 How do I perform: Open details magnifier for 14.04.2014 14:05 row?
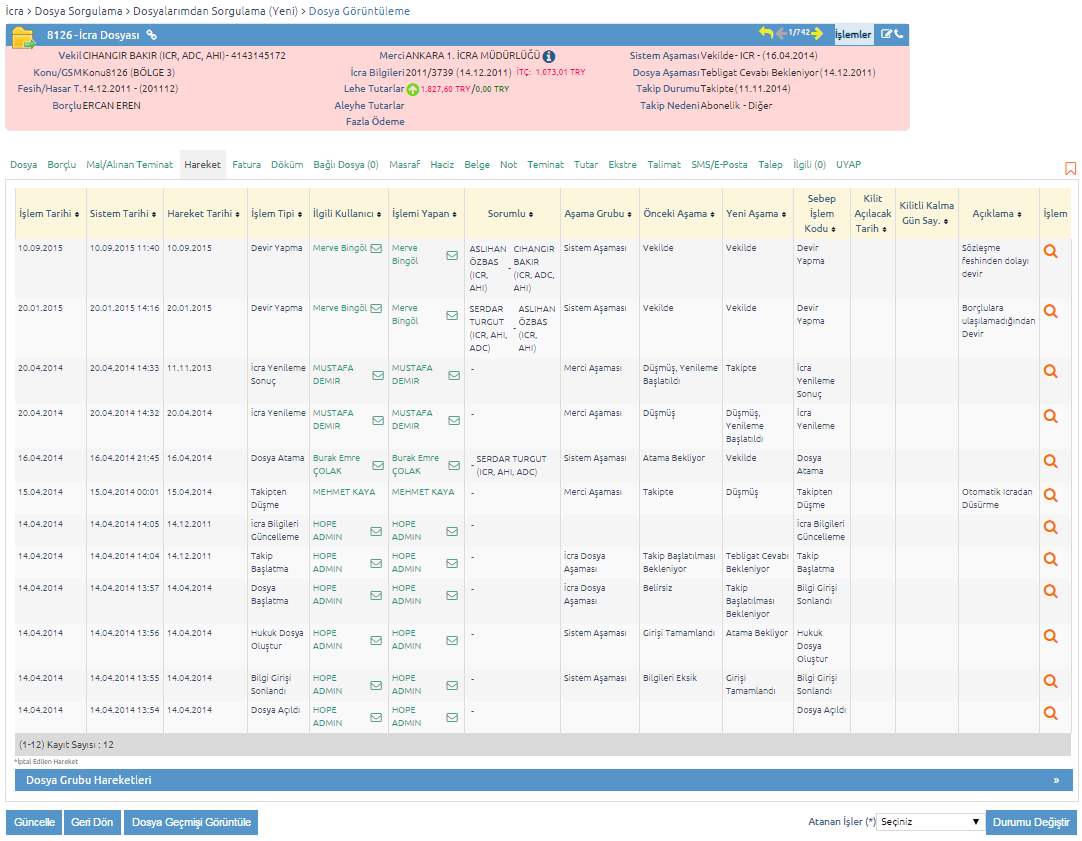[1050, 527]
